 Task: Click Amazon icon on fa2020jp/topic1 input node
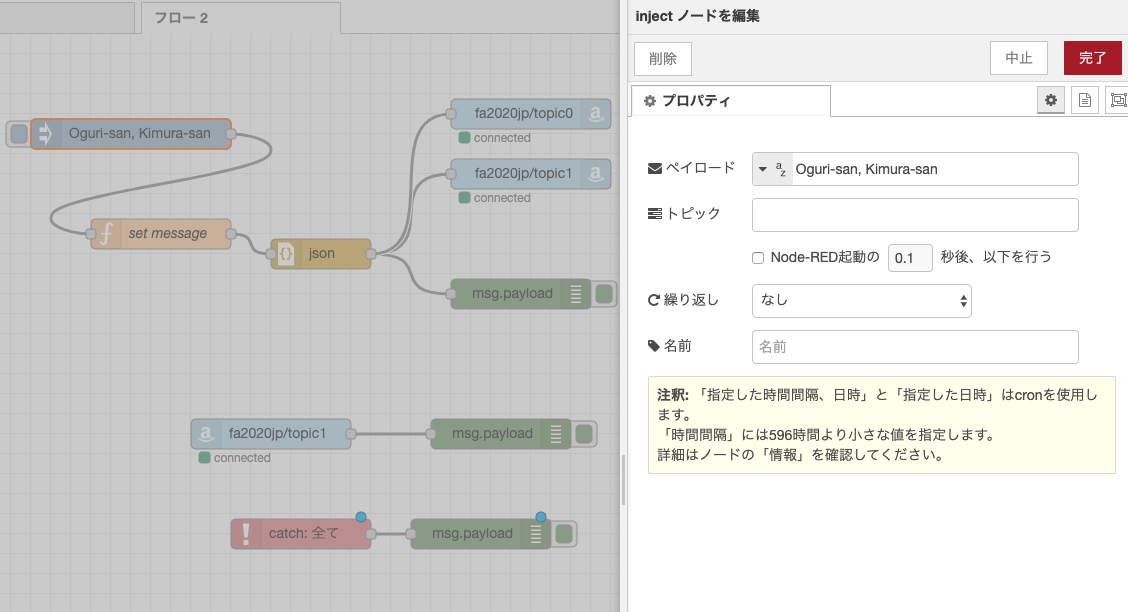tap(205, 434)
